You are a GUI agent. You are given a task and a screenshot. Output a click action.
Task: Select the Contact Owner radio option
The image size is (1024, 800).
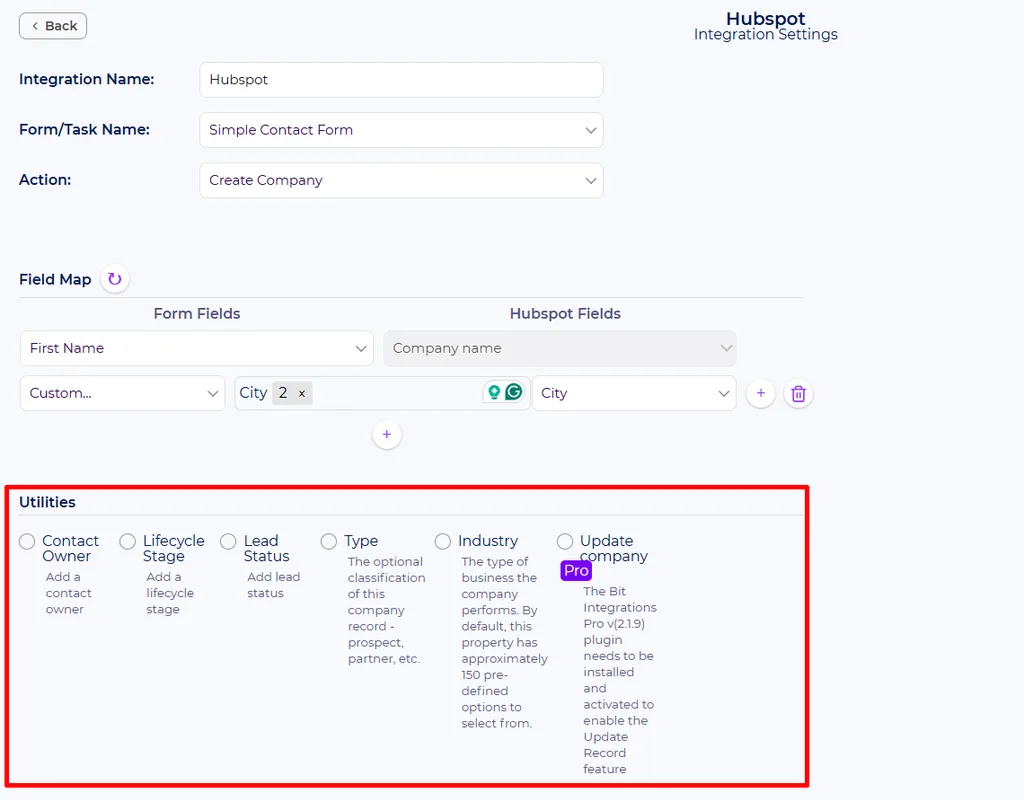click(x=27, y=541)
